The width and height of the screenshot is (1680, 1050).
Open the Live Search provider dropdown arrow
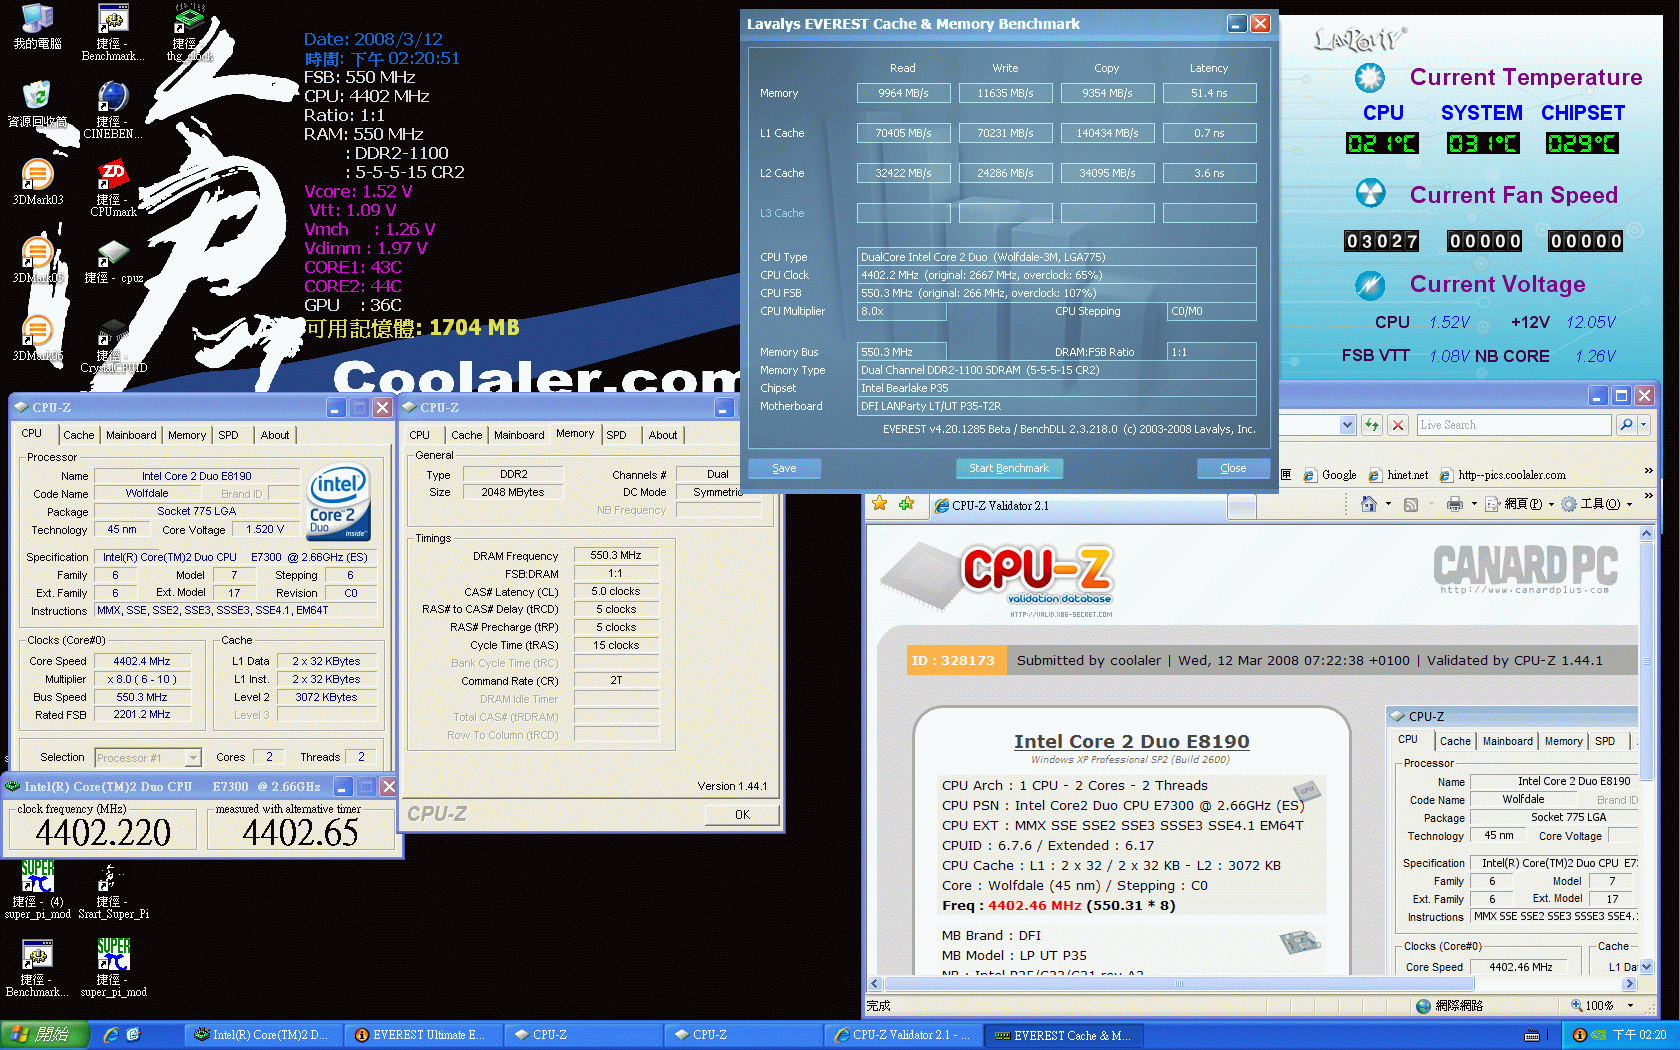coord(1643,425)
